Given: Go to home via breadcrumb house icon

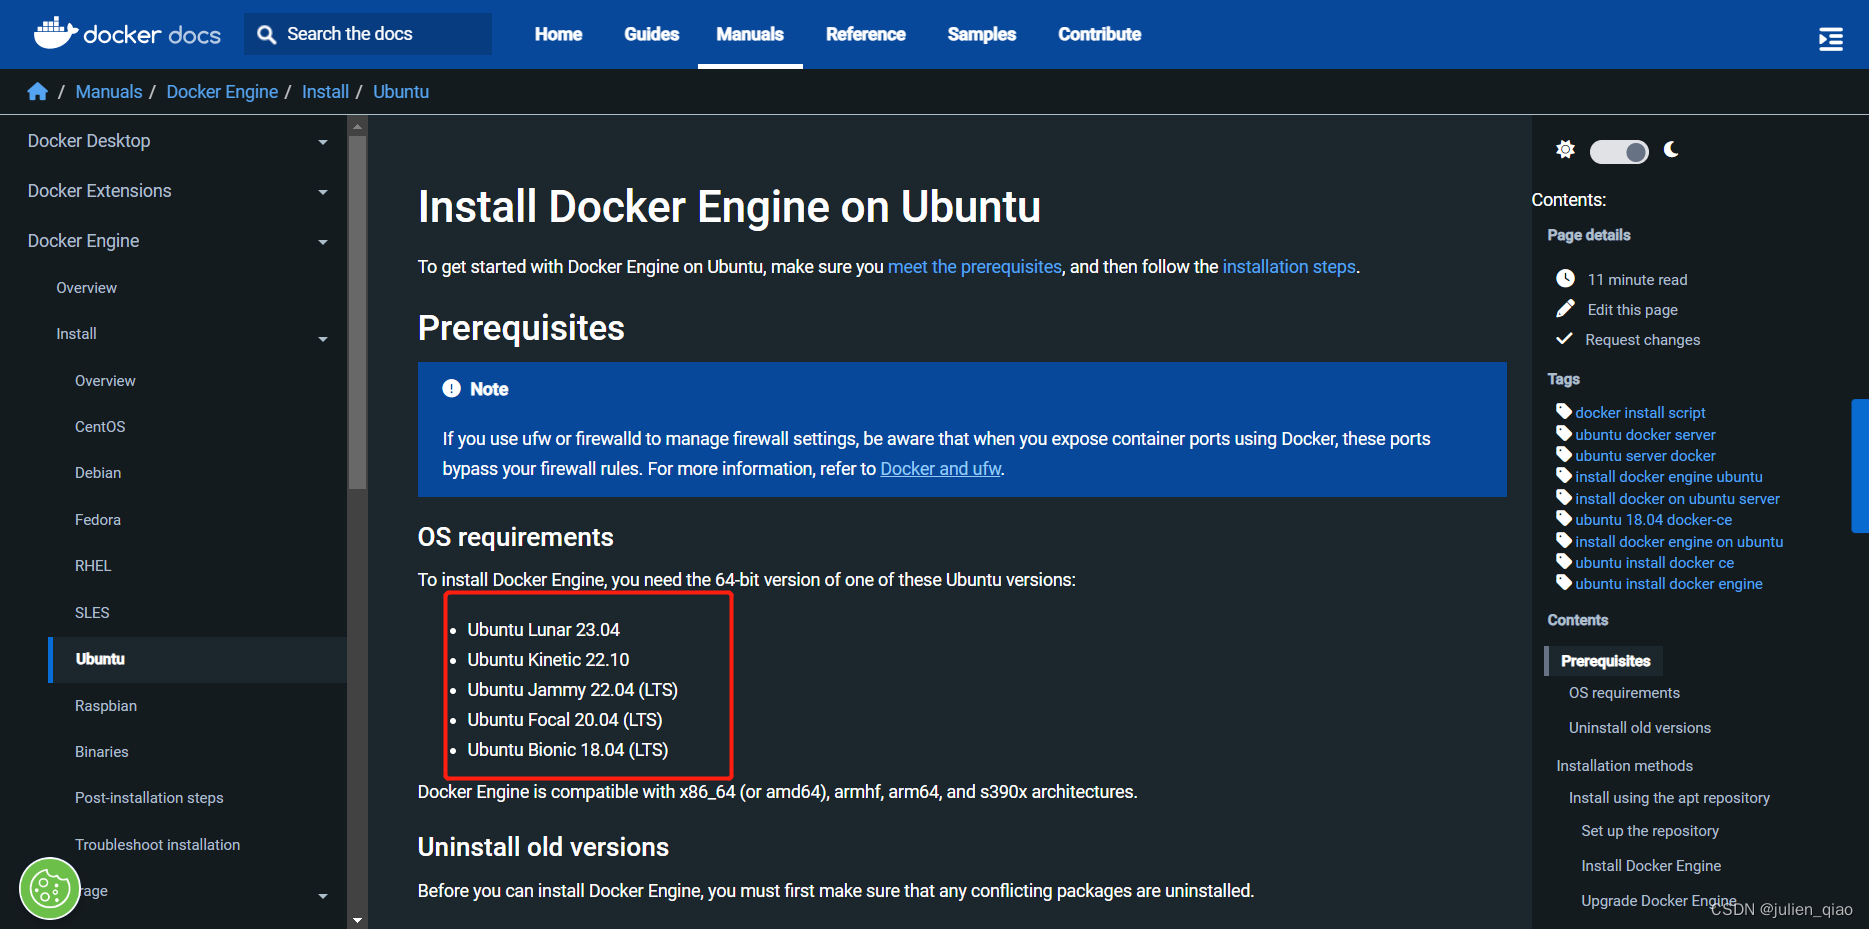Looking at the screenshot, I should [37, 91].
